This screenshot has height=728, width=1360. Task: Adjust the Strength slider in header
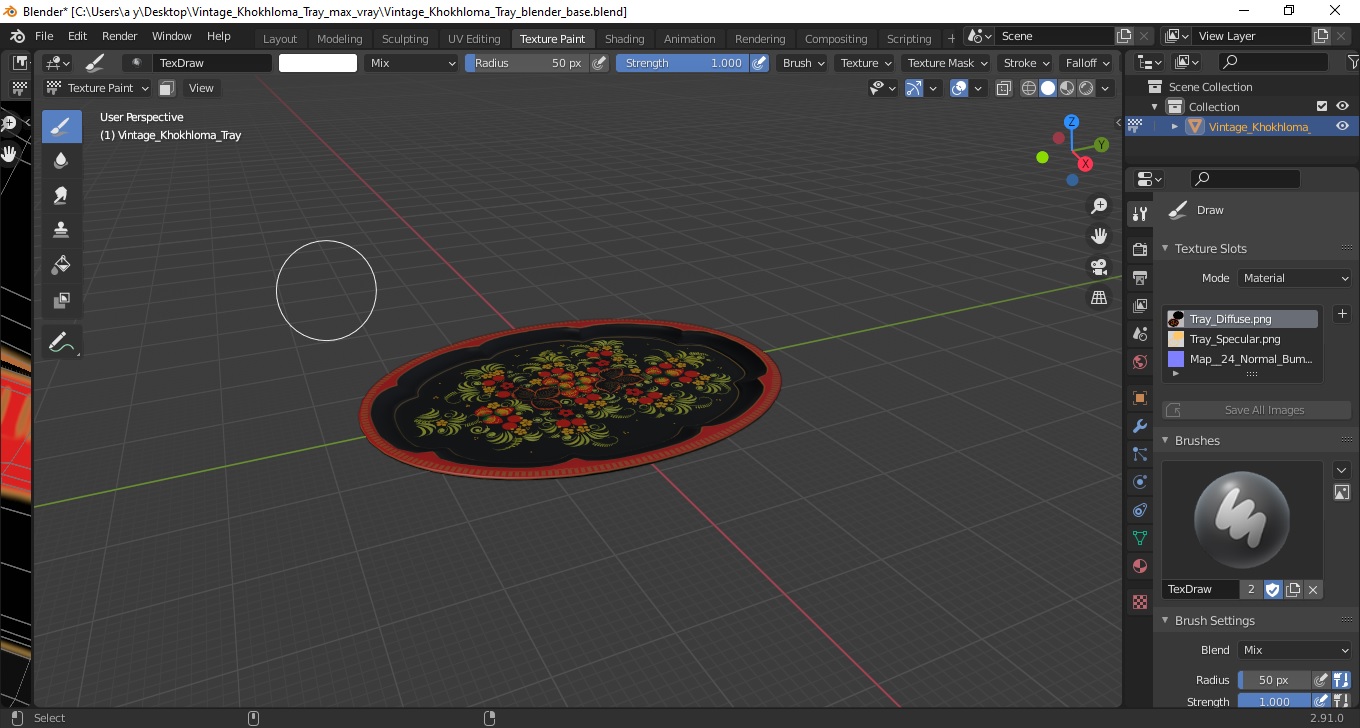point(682,63)
